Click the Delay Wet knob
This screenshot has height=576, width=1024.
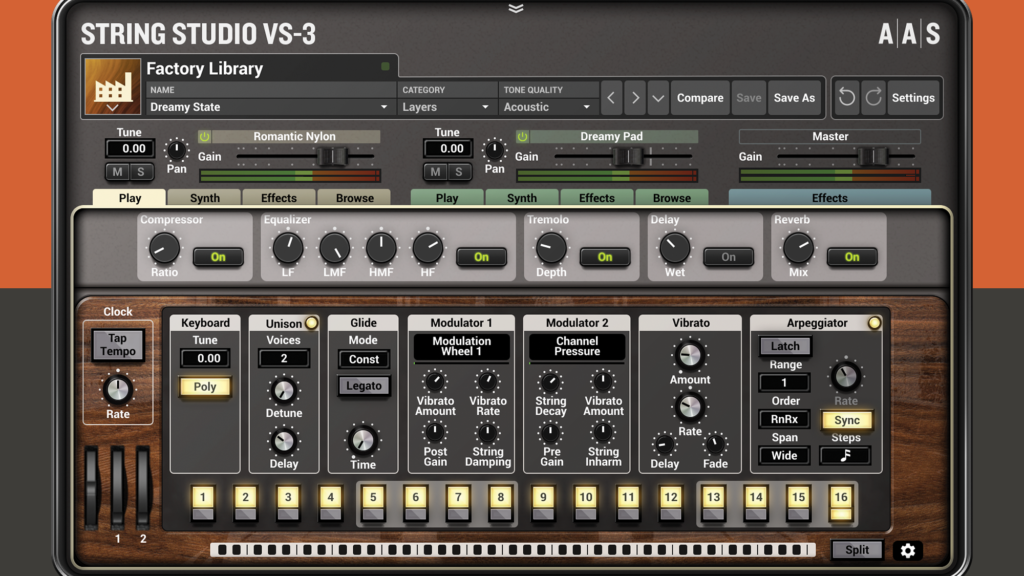pyautogui.click(x=674, y=248)
